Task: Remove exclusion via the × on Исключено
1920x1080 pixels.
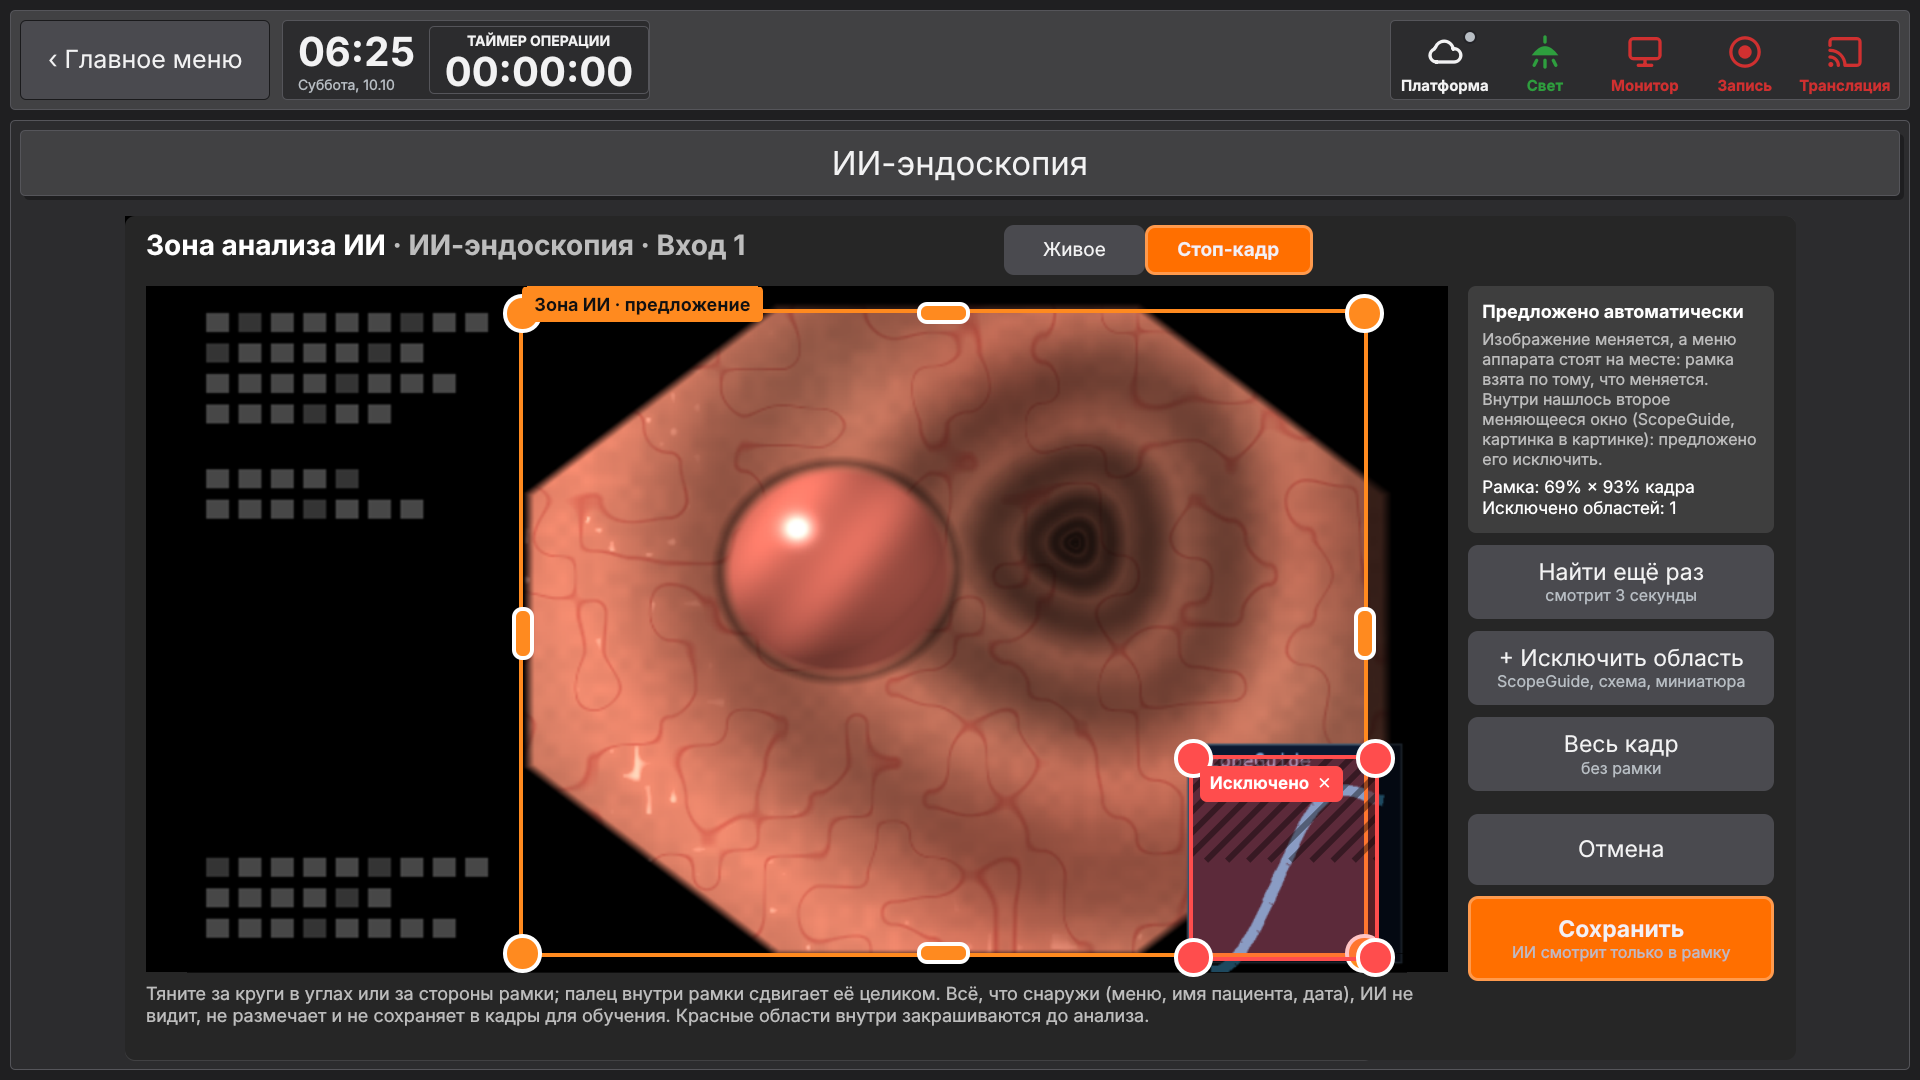Action: click(x=1324, y=783)
